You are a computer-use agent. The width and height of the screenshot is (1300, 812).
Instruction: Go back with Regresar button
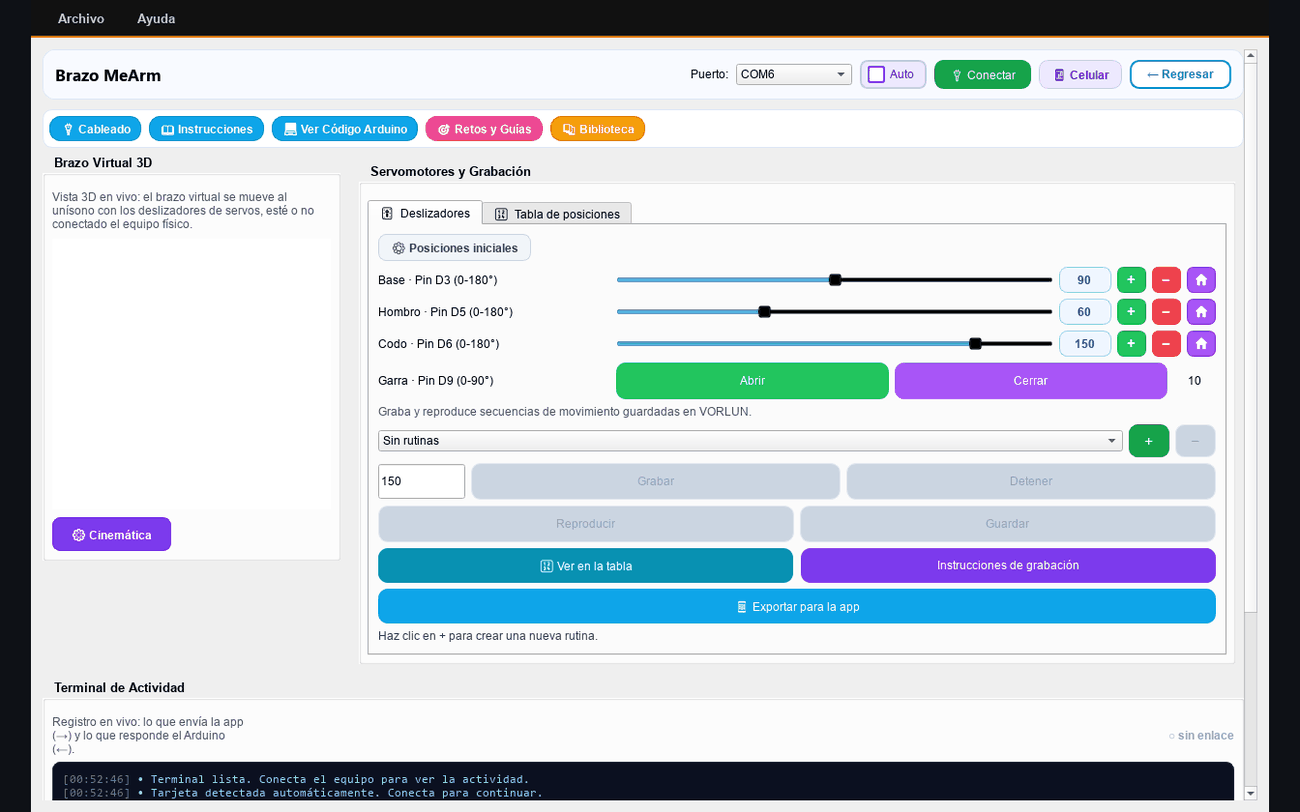pos(1180,75)
